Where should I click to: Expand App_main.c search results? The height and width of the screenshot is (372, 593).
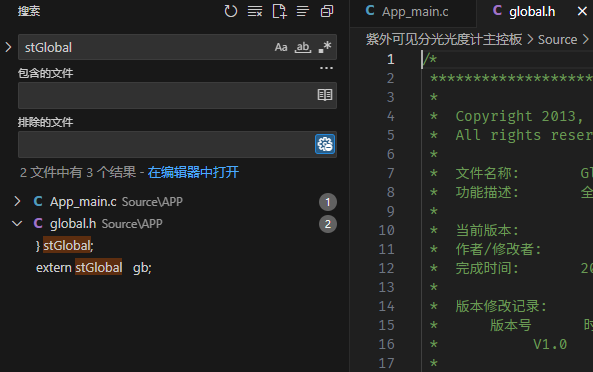(x=17, y=201)
